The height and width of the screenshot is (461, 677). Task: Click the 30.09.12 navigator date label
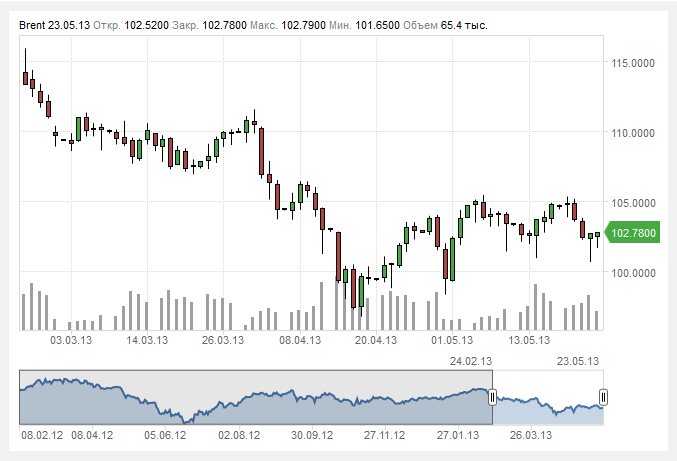coord(312,435)
